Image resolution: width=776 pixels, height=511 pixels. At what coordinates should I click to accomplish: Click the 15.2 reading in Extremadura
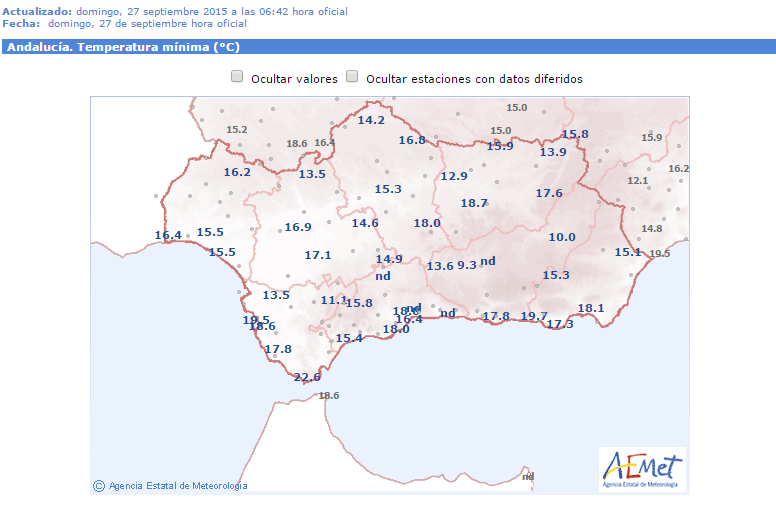[x=237, y=130]
